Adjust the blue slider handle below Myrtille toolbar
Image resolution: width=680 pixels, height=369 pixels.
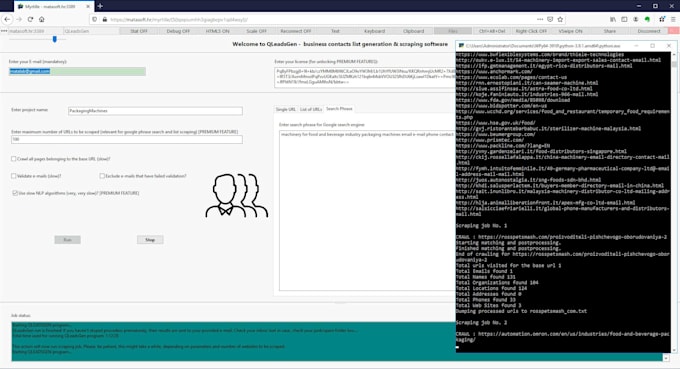[x=55, y=39]
